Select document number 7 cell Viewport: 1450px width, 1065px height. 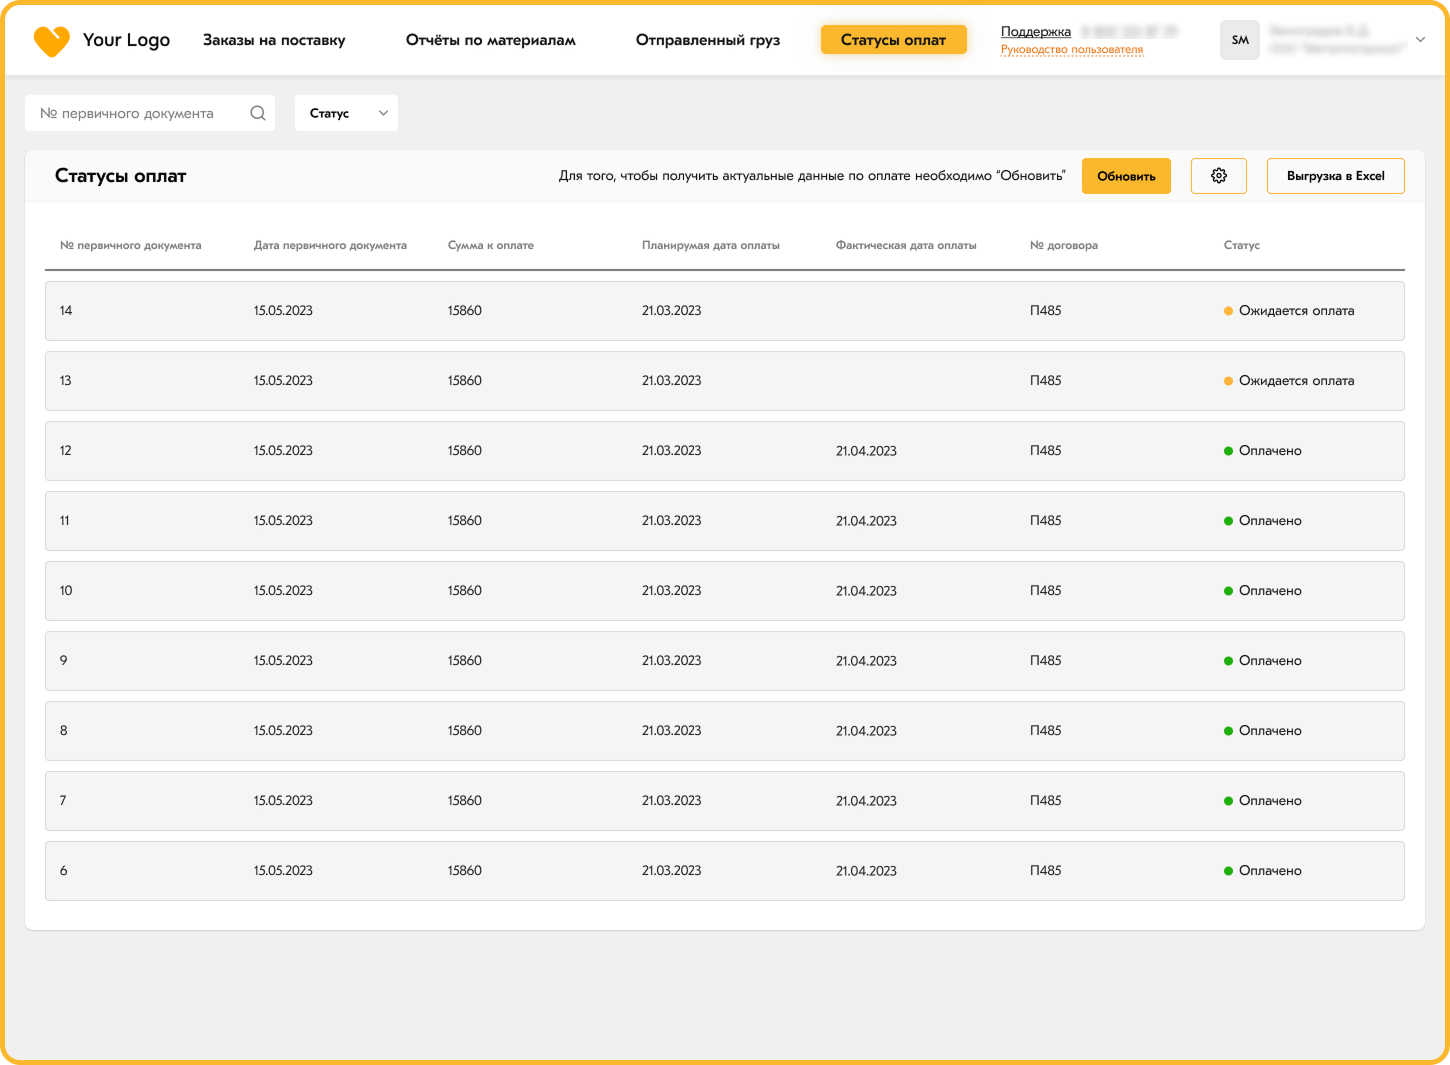(x=64, y=801)
